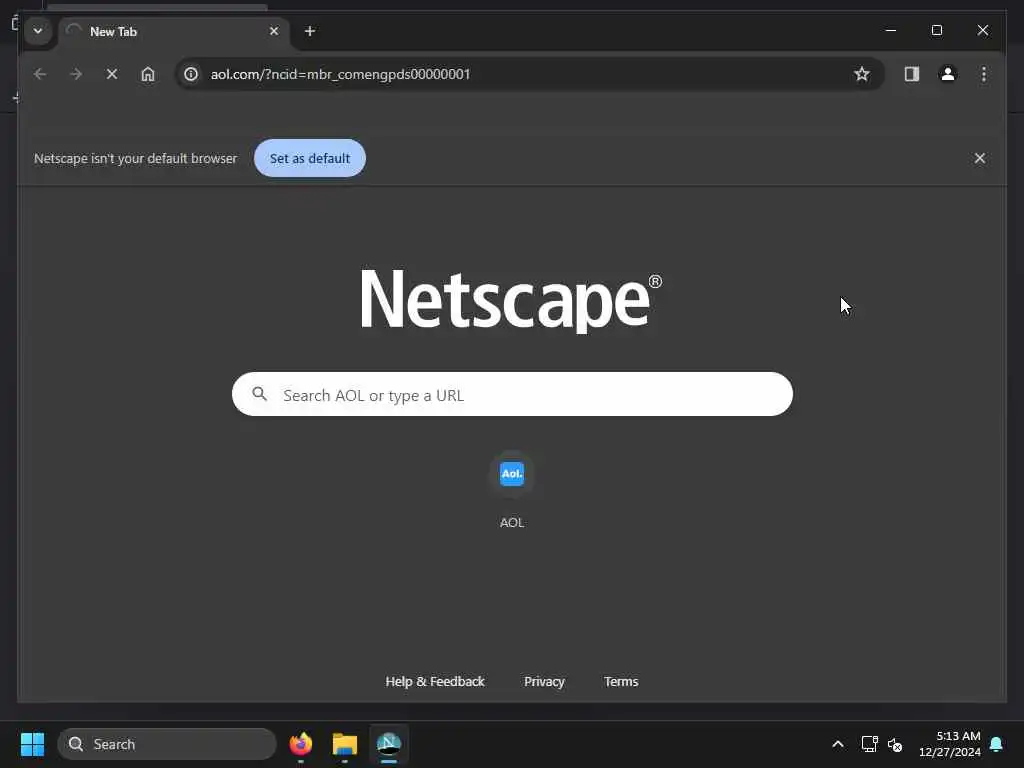The height and width of the screenshot is (768, 1024).
Task: Open the home page
Action: 148,74
